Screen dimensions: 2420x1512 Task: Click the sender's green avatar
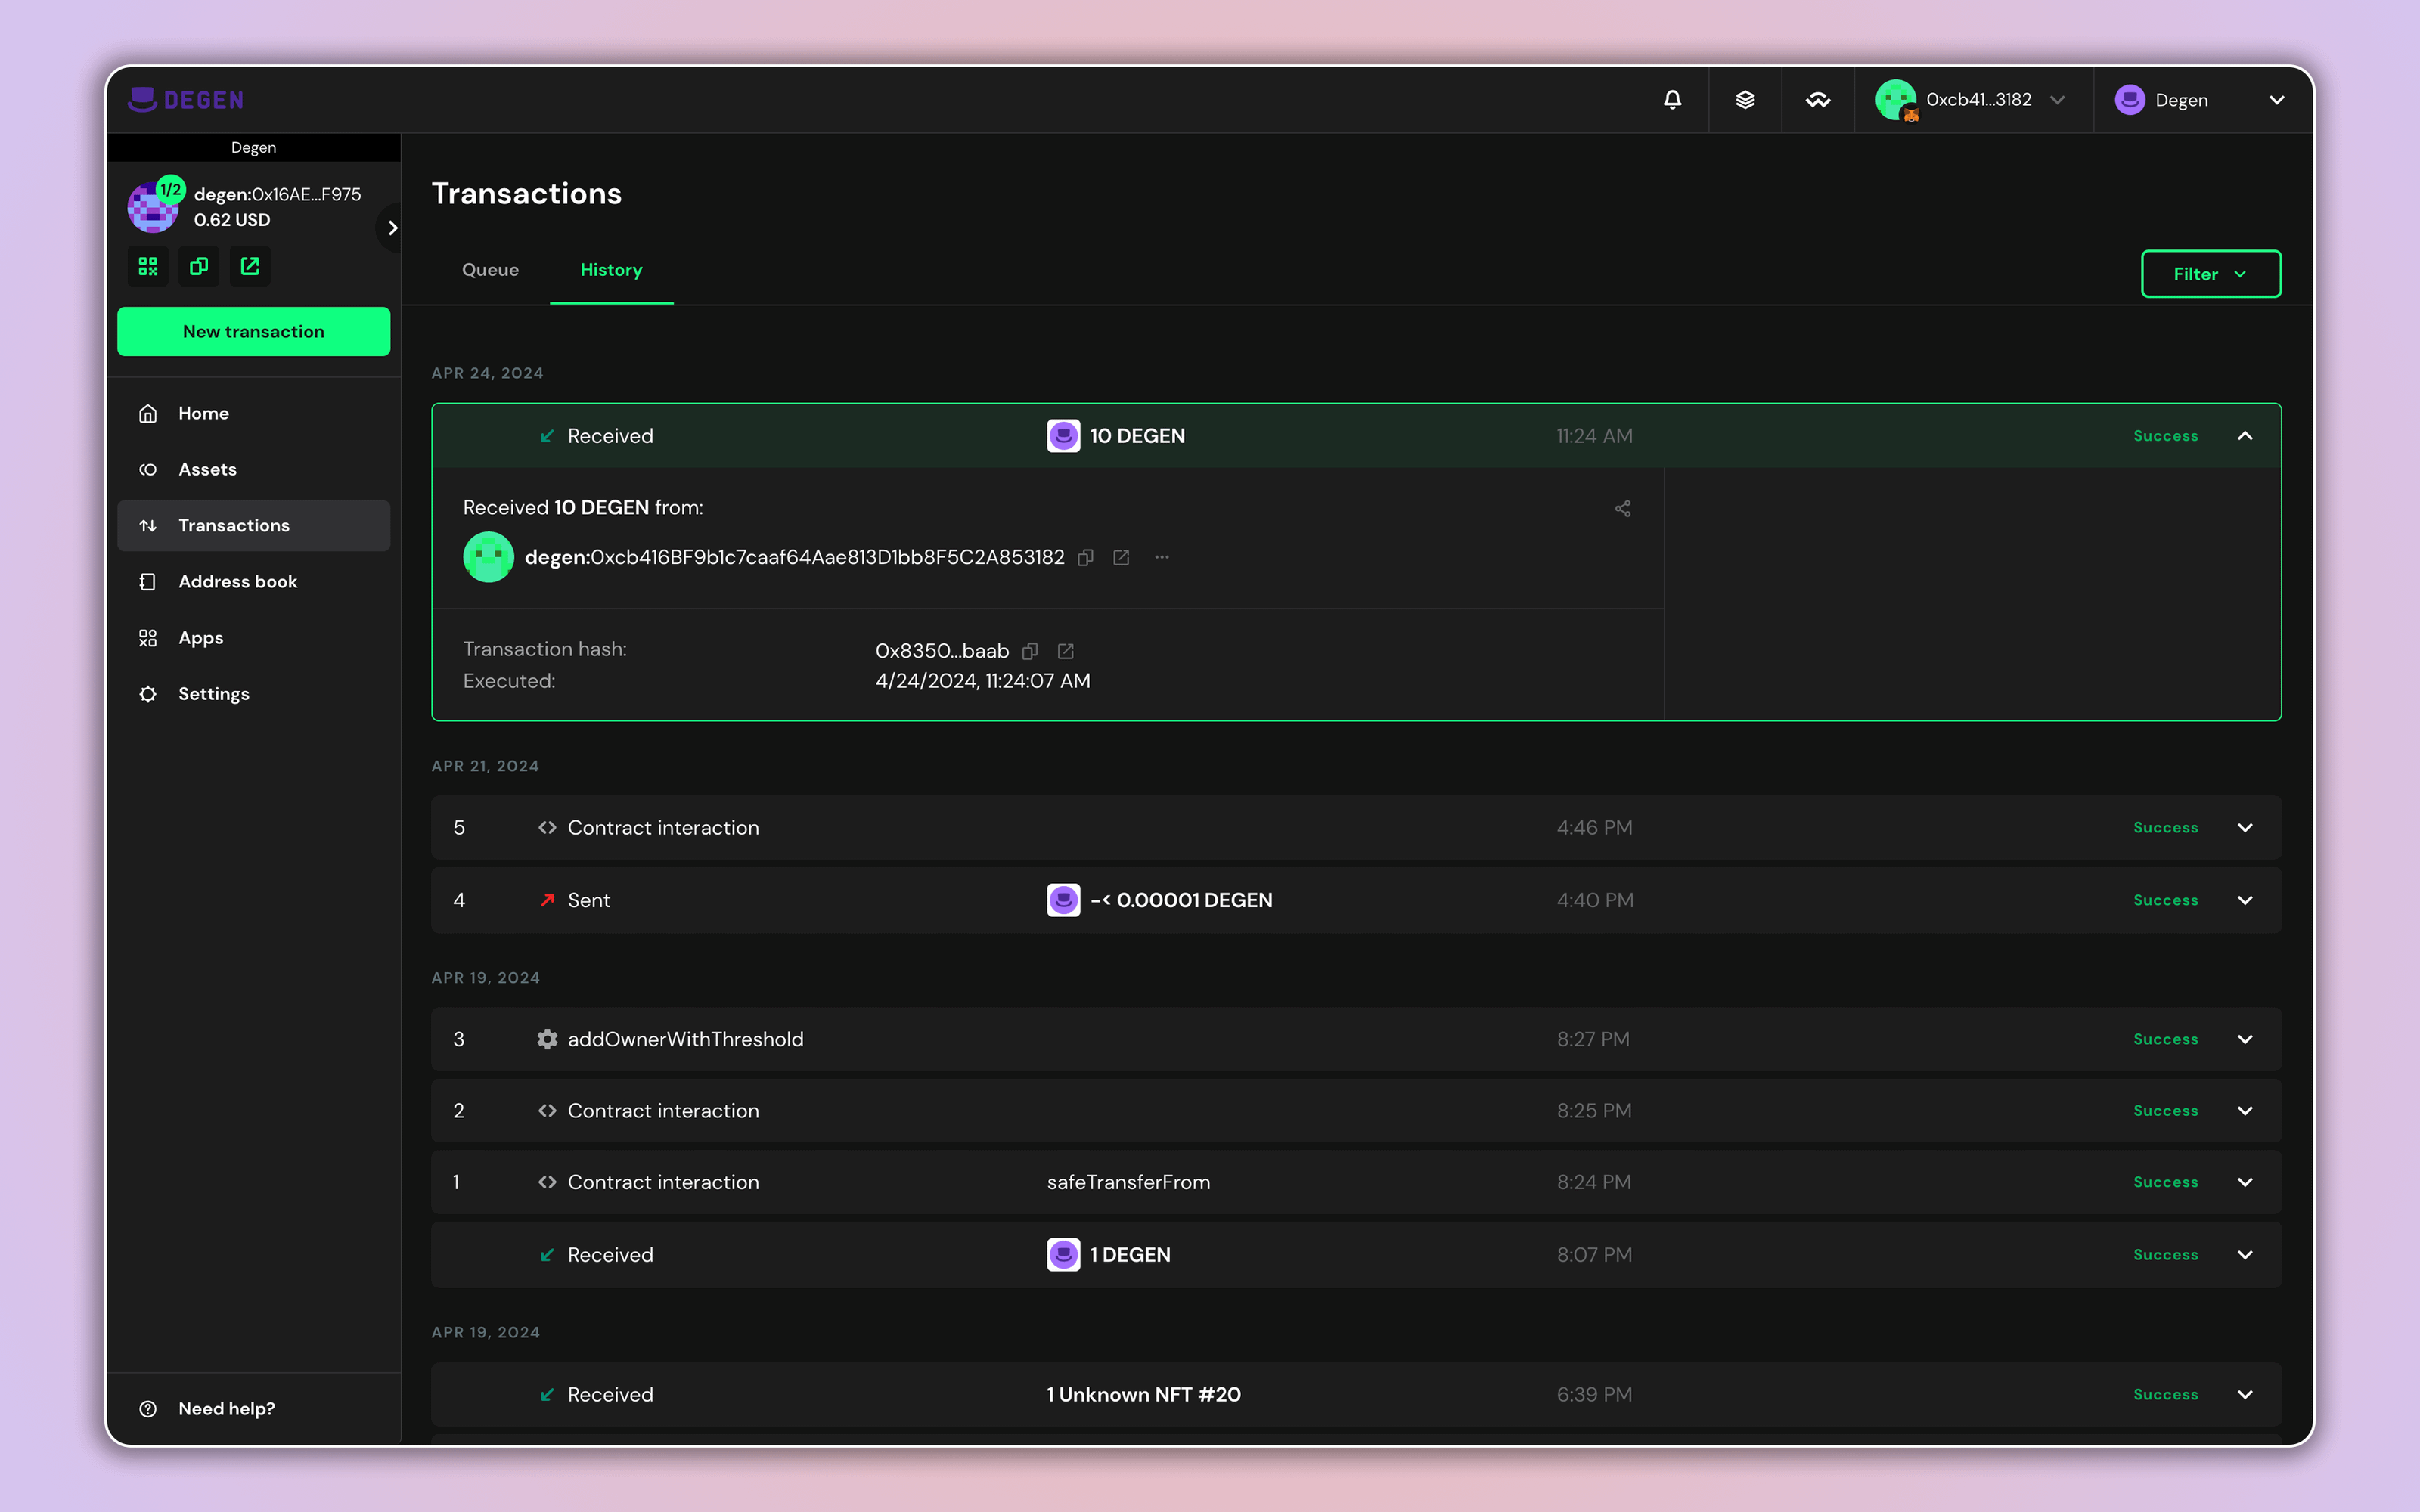(x=488, y=557)
